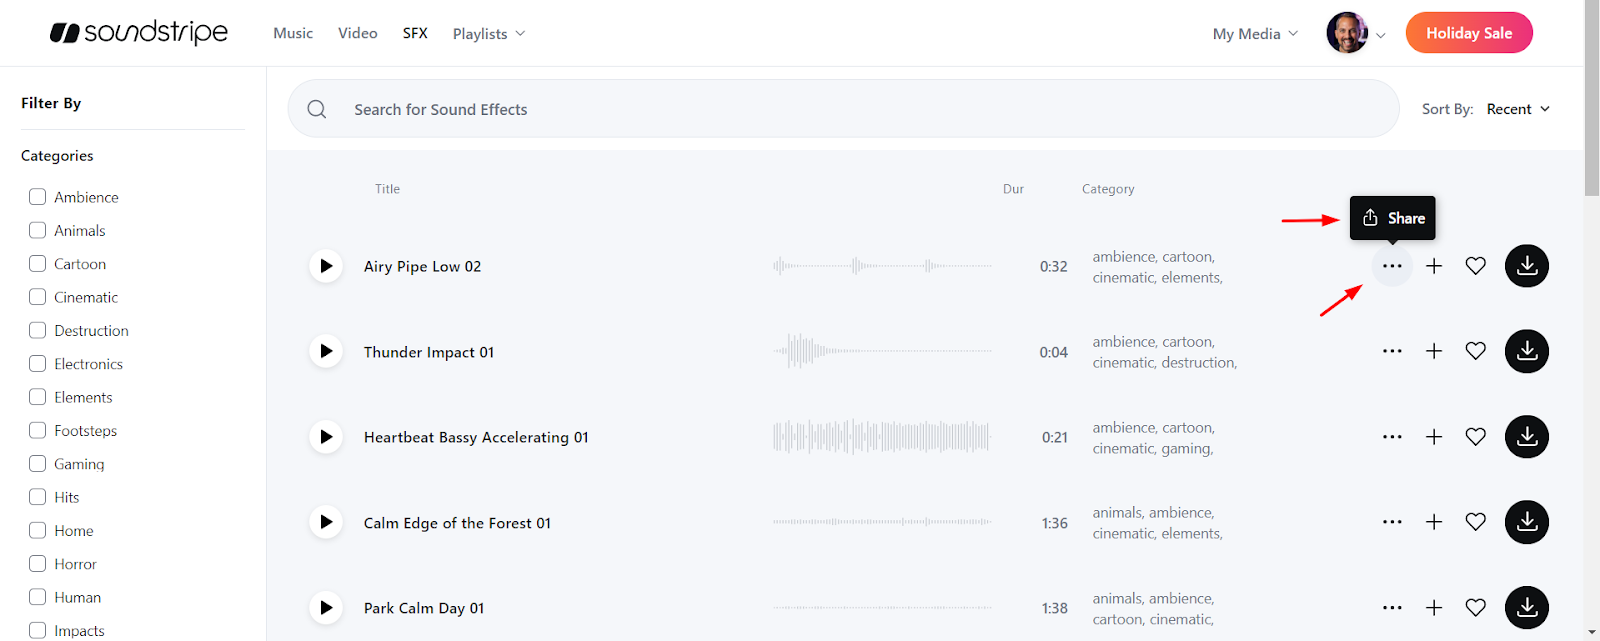Switch to the Video section
Image resolution: width=1600 pixels, height=641 pixels.
click(358, 33)
